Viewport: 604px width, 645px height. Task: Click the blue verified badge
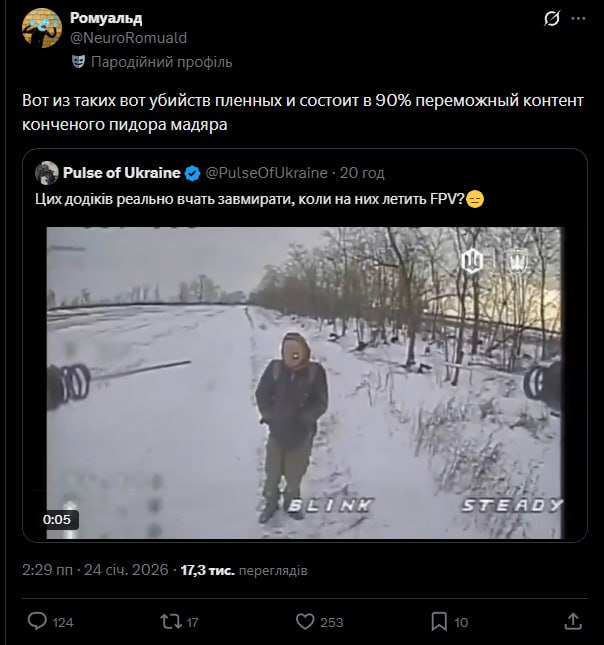coord(192,173)
